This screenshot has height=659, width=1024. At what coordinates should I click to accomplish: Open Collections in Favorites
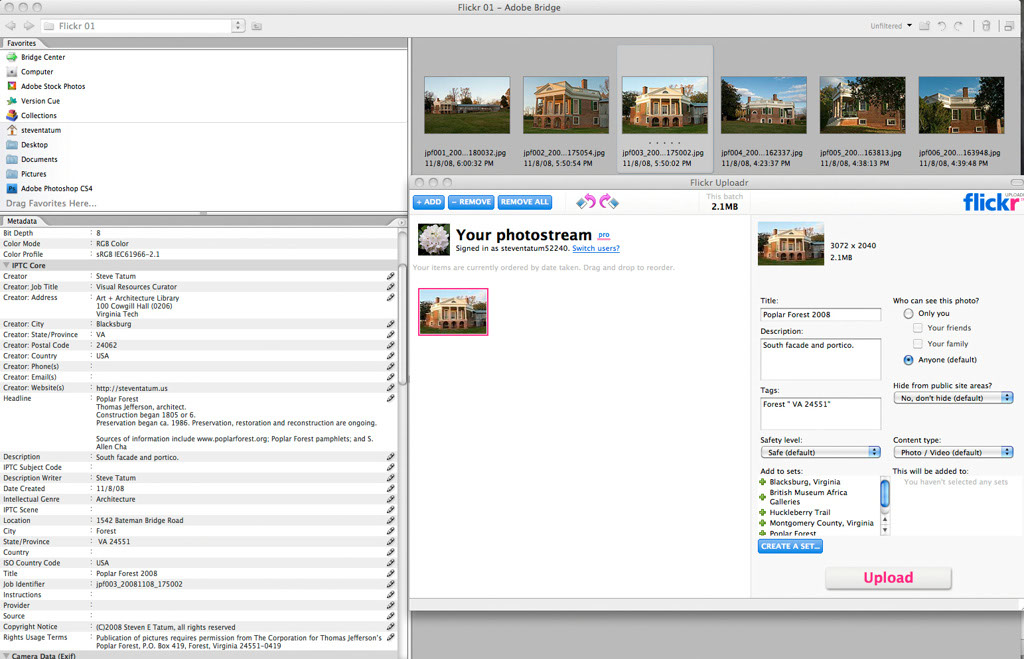(x=39, y=116)
